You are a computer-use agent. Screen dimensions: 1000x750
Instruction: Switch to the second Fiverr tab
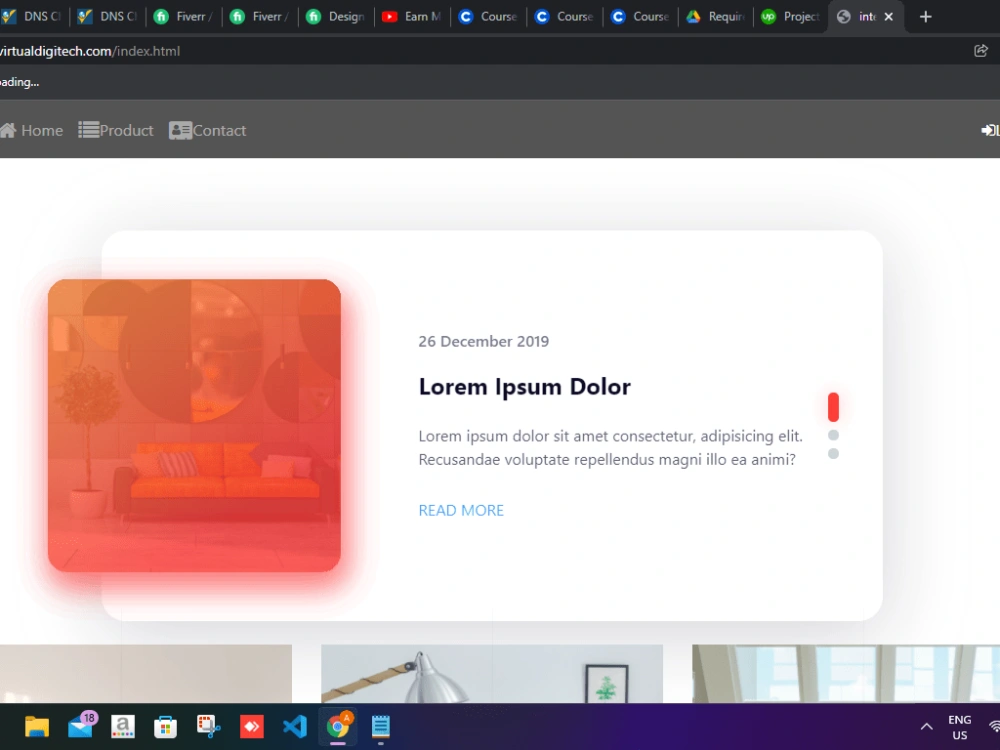[x=260, y=17]
